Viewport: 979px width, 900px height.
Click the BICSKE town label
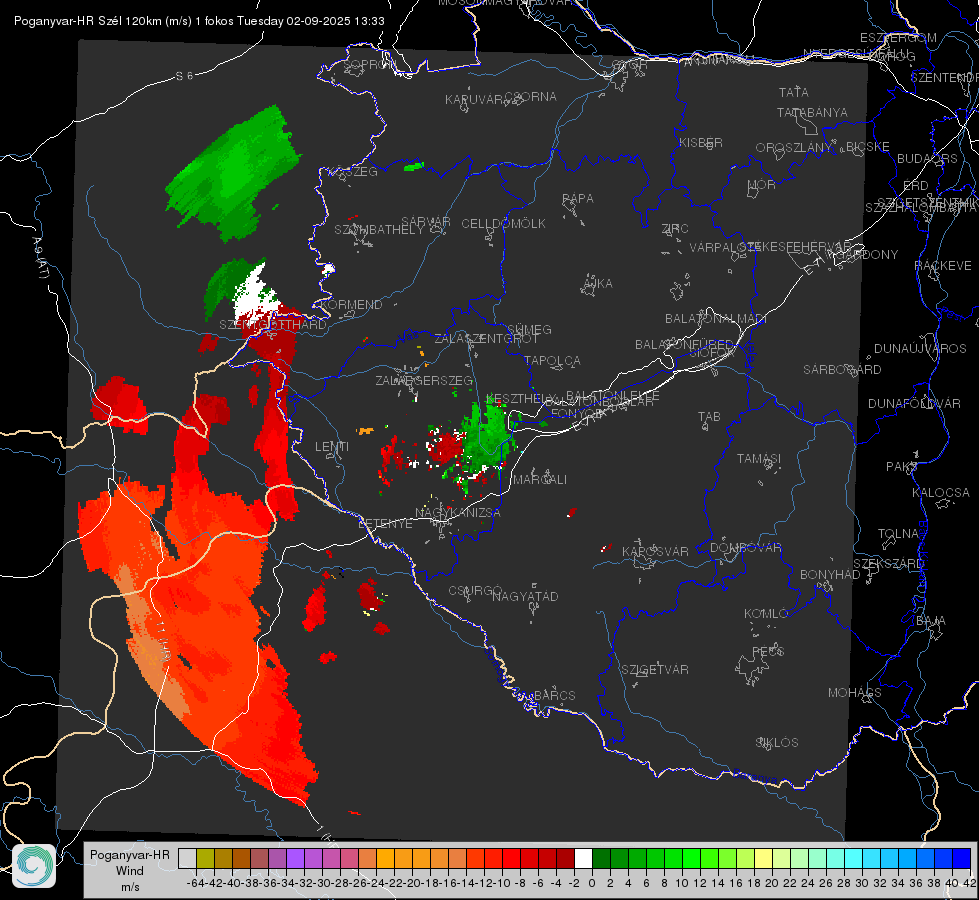[868, 146]
